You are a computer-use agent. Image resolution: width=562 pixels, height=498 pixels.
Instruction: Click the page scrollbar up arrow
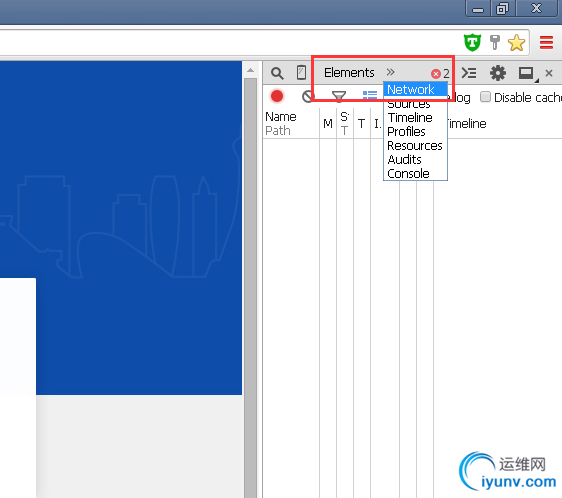pyautogui.click(x=251, y=70)
